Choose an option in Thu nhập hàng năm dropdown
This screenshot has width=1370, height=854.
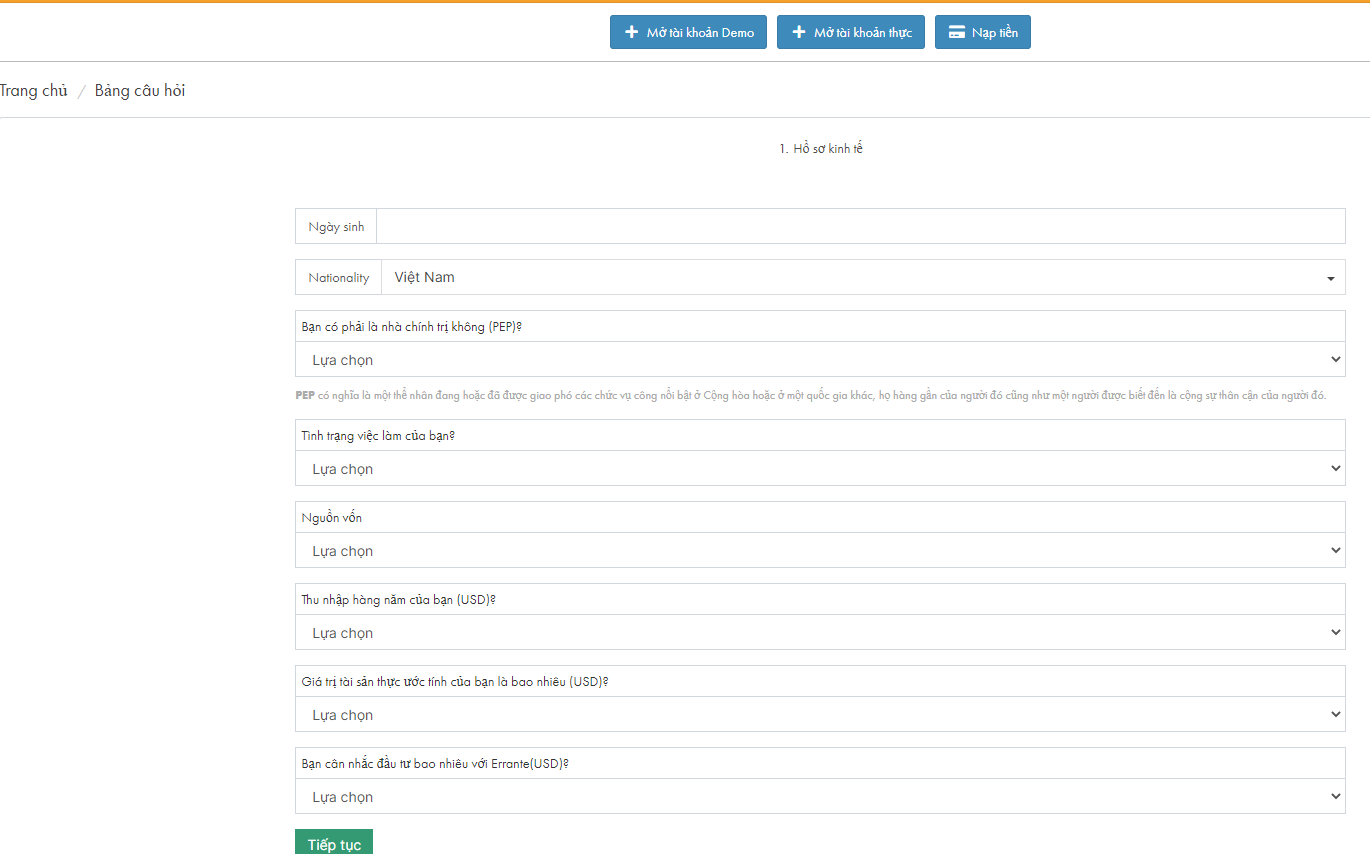coord(820,632)
